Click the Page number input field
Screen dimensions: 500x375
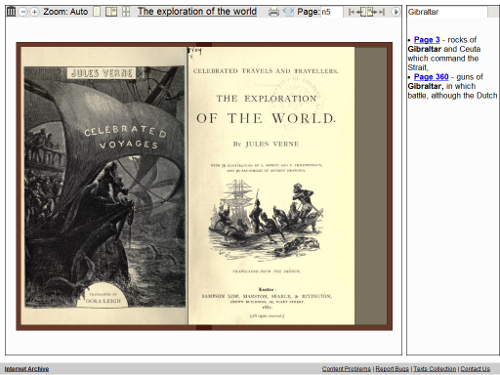click(332, 12)
